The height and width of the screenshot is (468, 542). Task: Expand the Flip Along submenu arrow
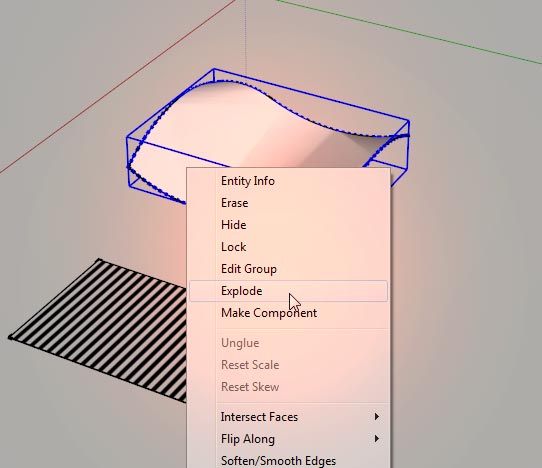point(377,439)
